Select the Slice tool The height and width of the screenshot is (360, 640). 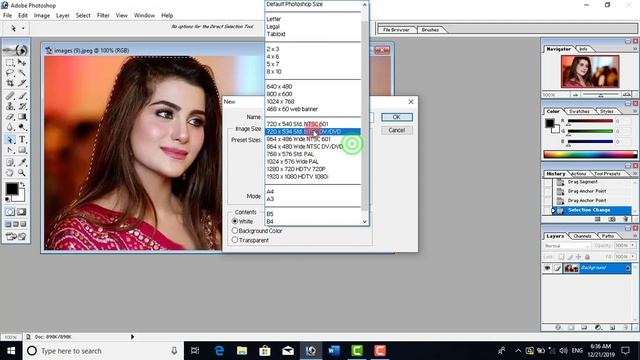coord(22,83)
